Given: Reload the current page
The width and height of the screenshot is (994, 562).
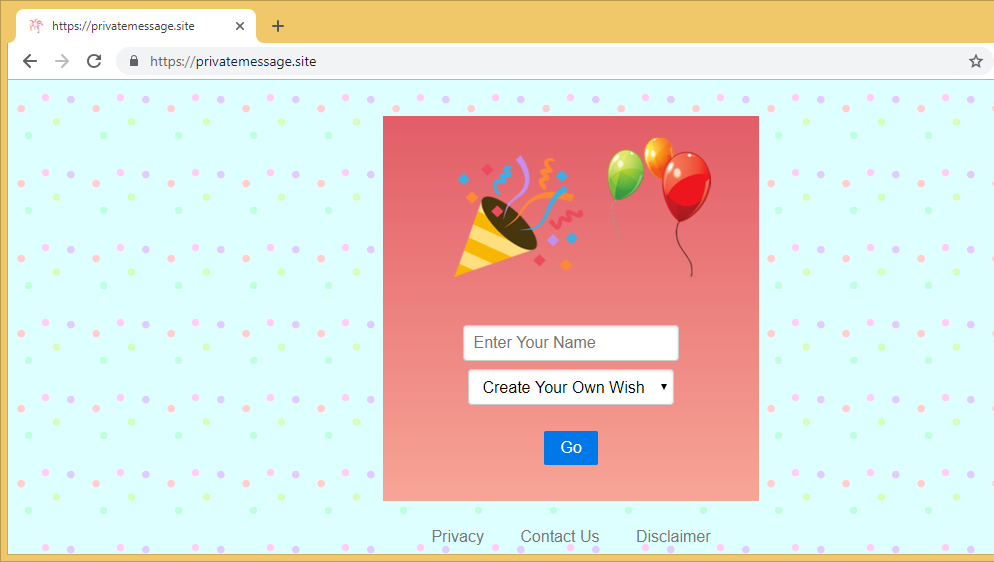Looking at the screenshot, I should (94, 61).
